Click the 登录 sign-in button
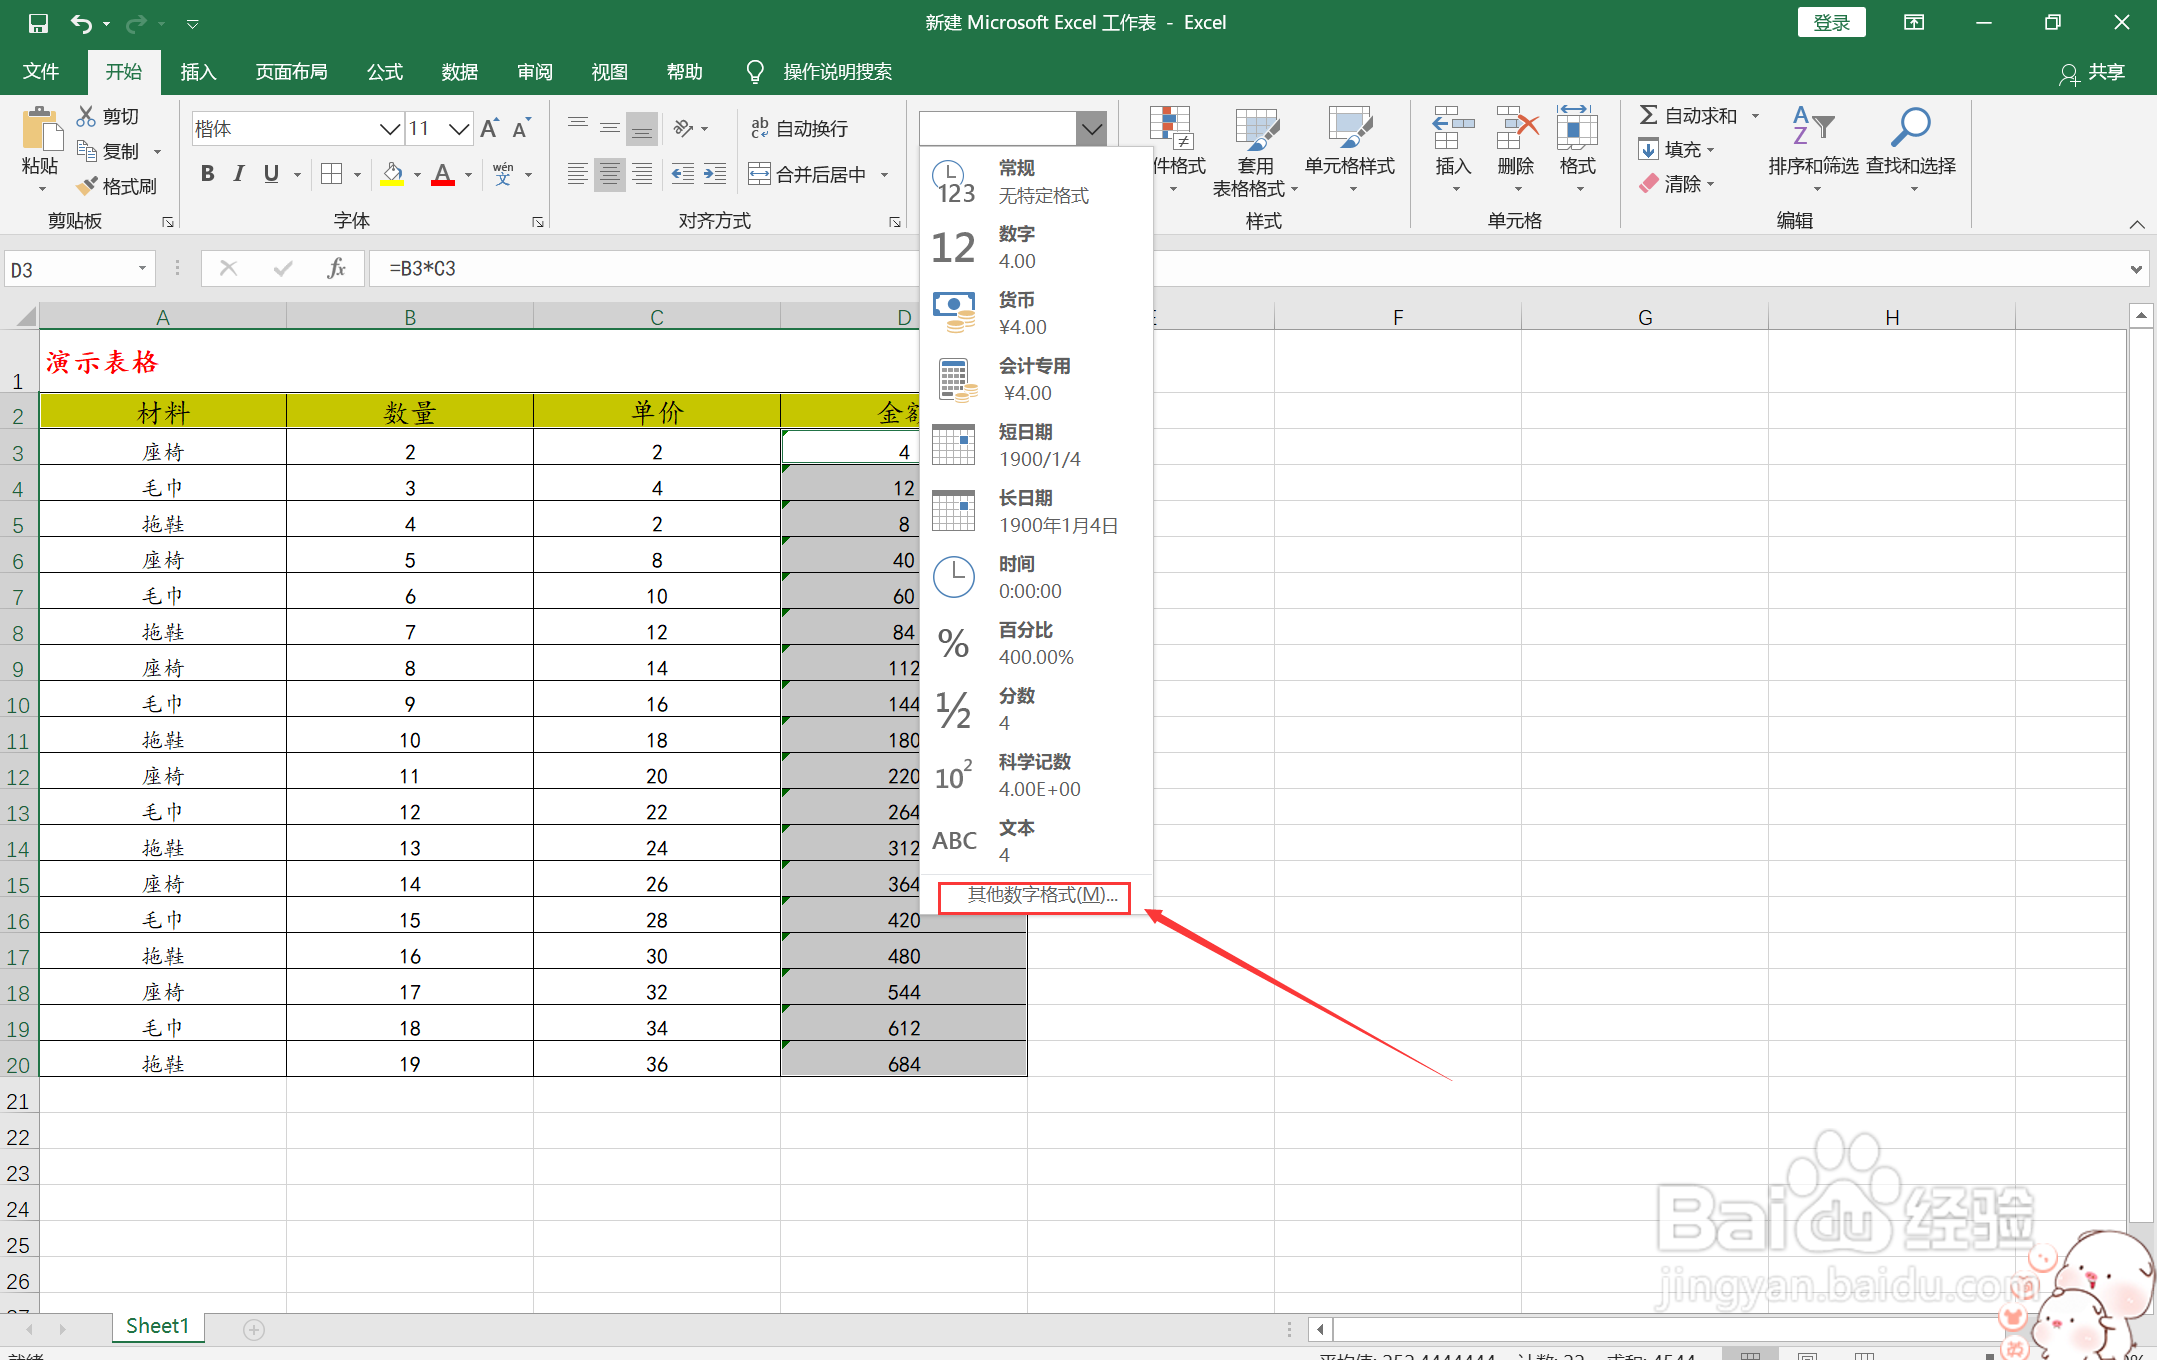Screen dimensions: 2157x1360 pos(1831,22)
